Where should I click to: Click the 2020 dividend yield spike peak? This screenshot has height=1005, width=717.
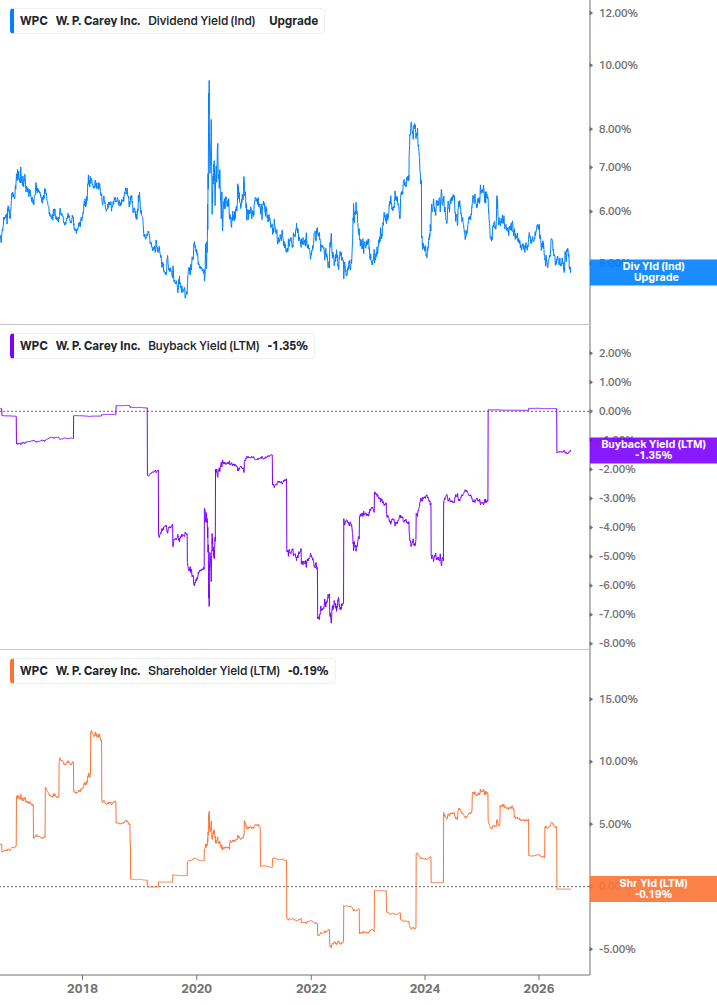point(209,81)
